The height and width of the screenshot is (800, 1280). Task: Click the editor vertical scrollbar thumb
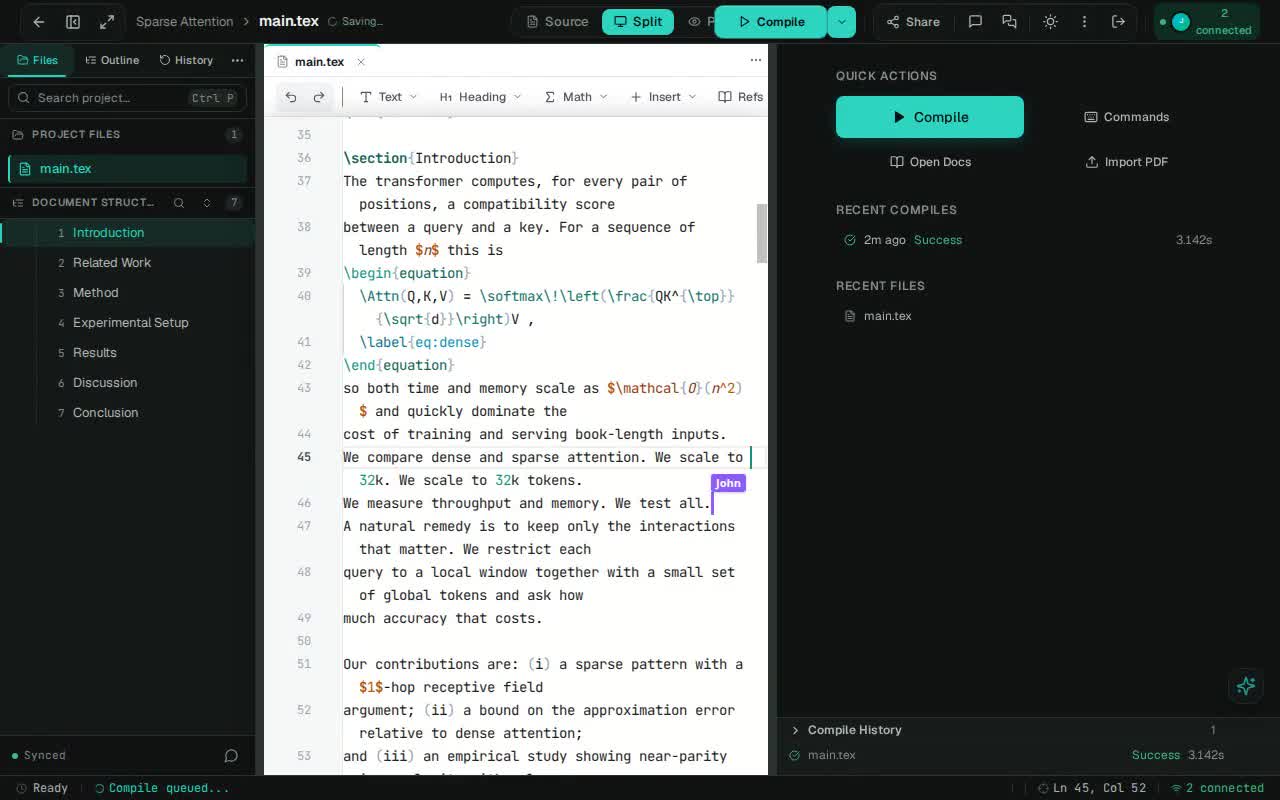[x=761, y=234]
